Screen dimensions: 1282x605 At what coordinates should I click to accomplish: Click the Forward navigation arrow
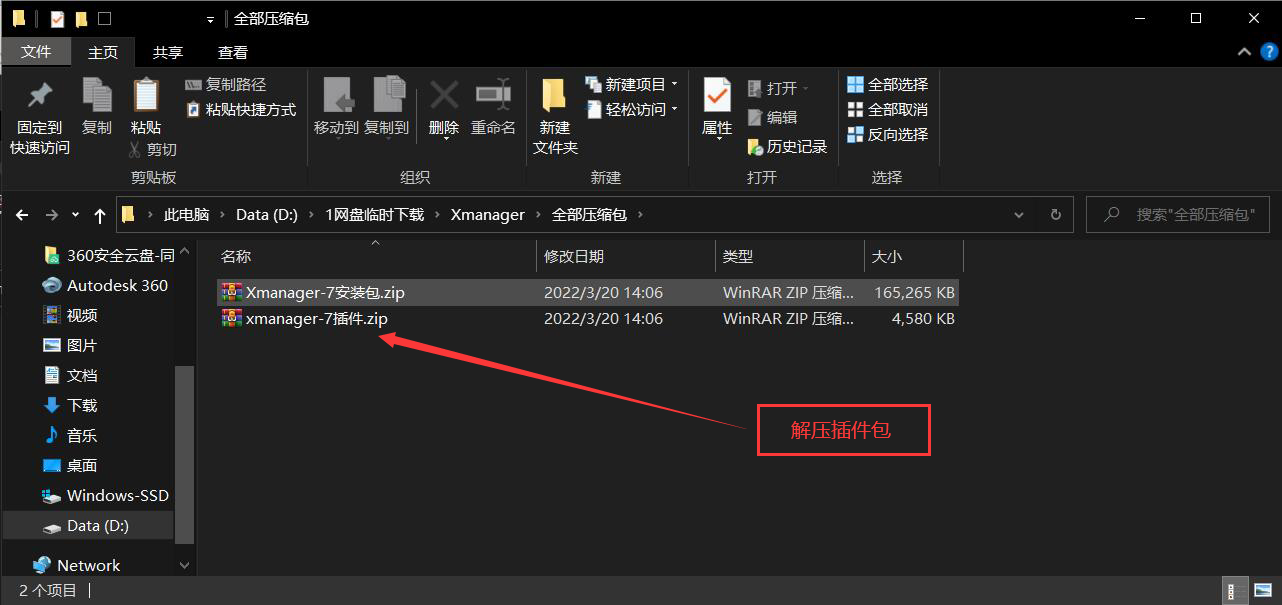click(x=52, y=215)
